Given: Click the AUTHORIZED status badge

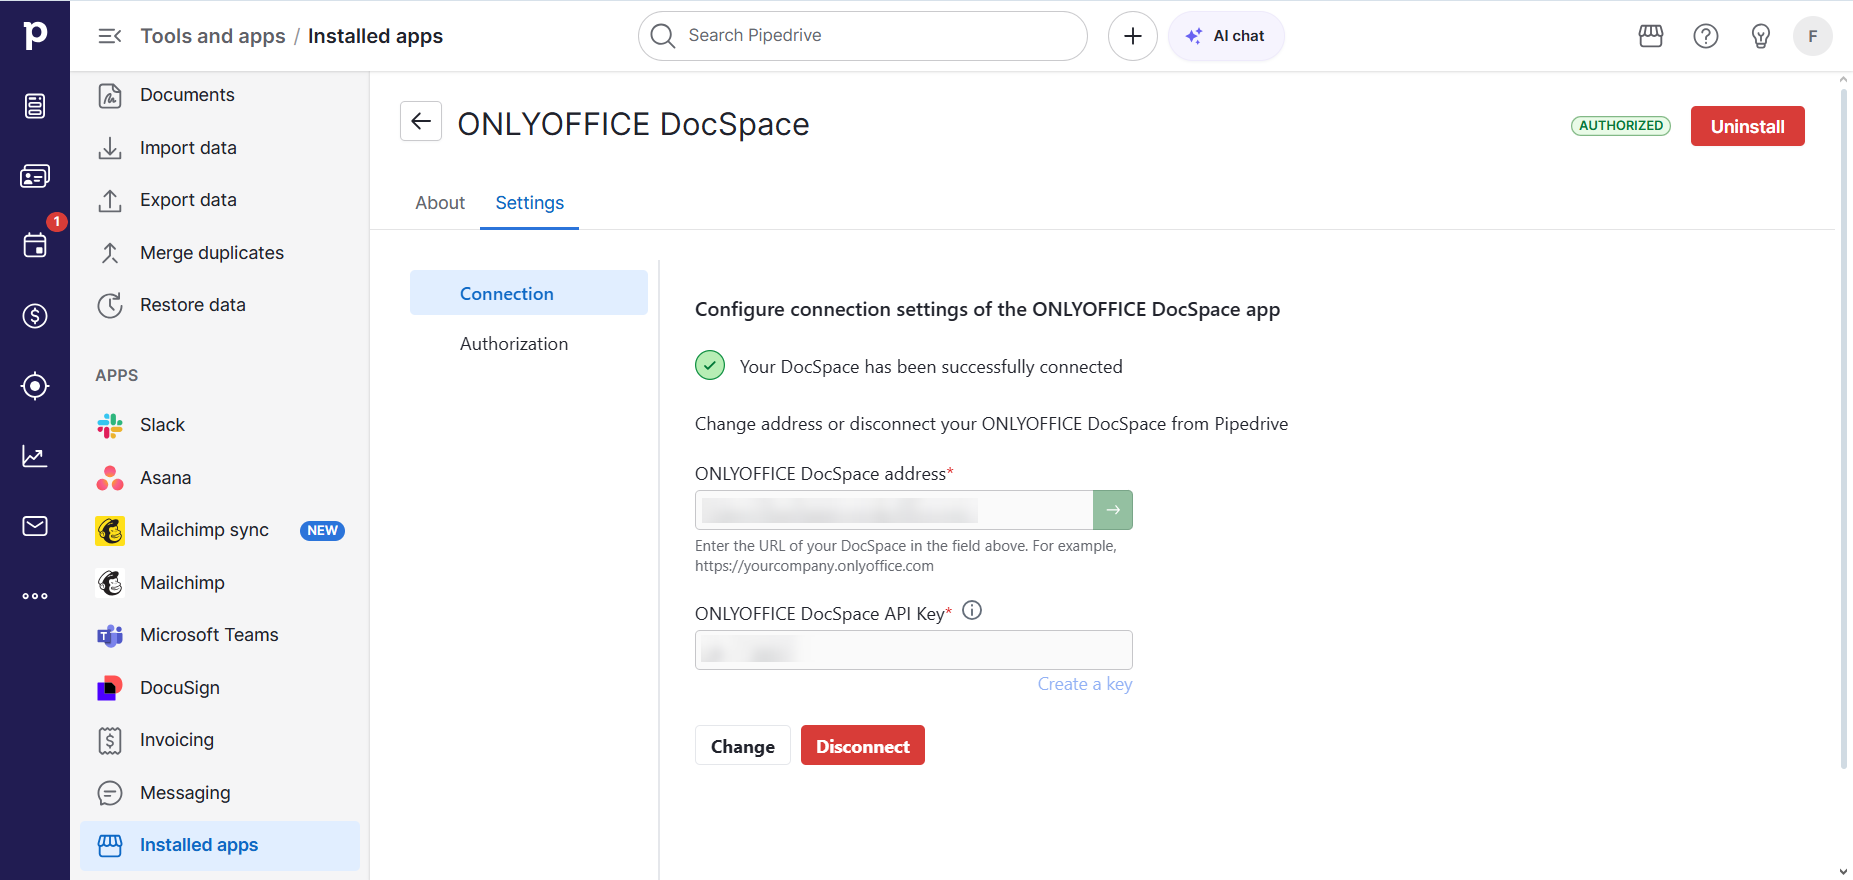Looking at the screenshot, I should click(1621, 126).
